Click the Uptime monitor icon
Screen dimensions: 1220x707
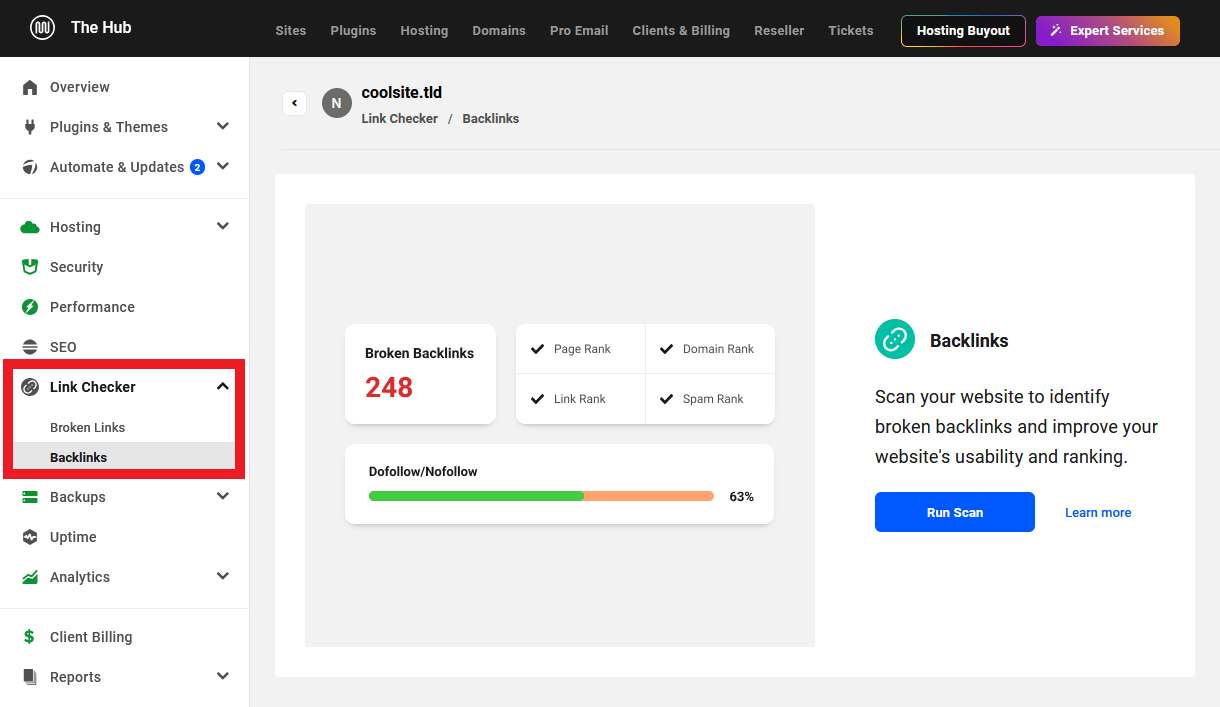[x=30, y=537]
